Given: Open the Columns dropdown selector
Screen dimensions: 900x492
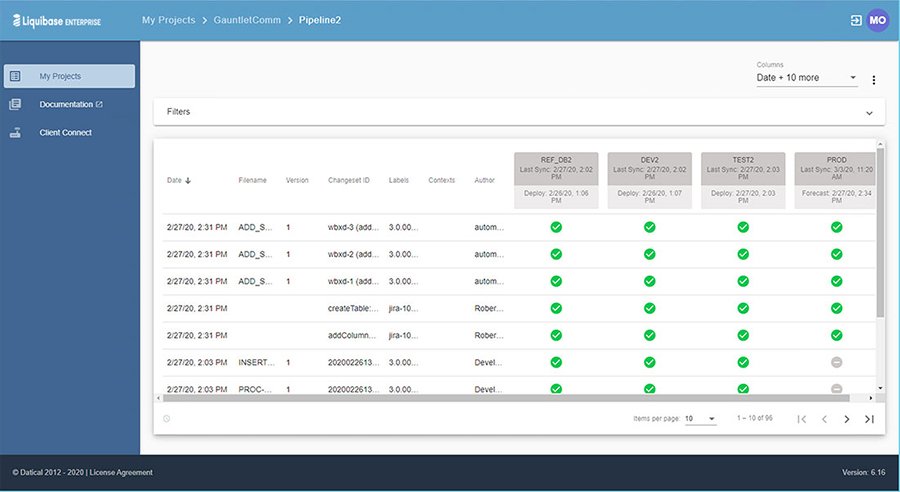Looking at the screenshot, I should coord(806,78).
